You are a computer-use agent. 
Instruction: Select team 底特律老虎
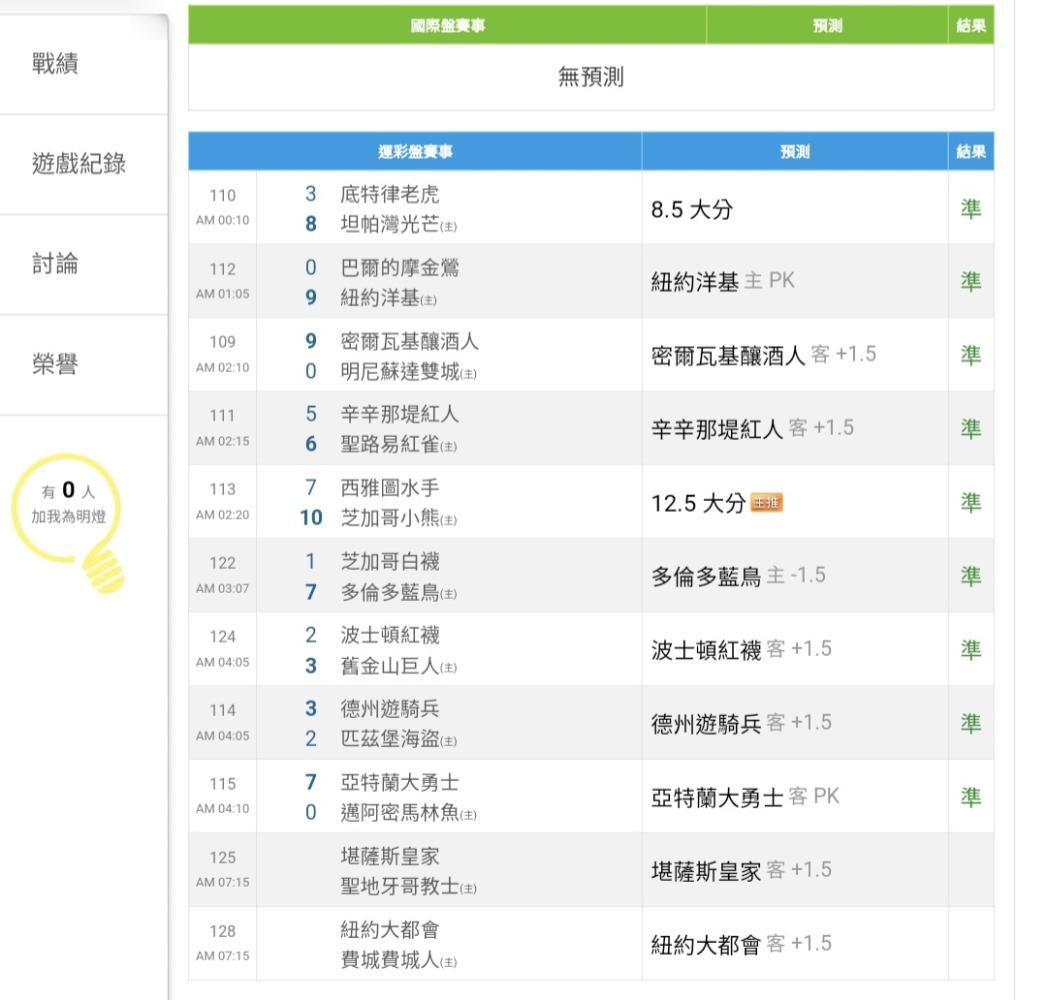(x=390, y=194)
